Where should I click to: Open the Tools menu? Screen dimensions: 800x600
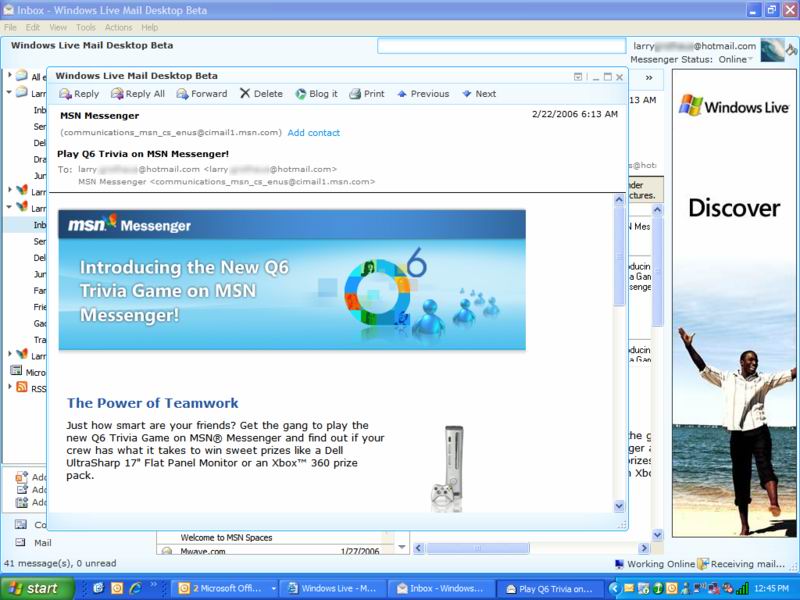pyautogui.click(x=86, y=28)
